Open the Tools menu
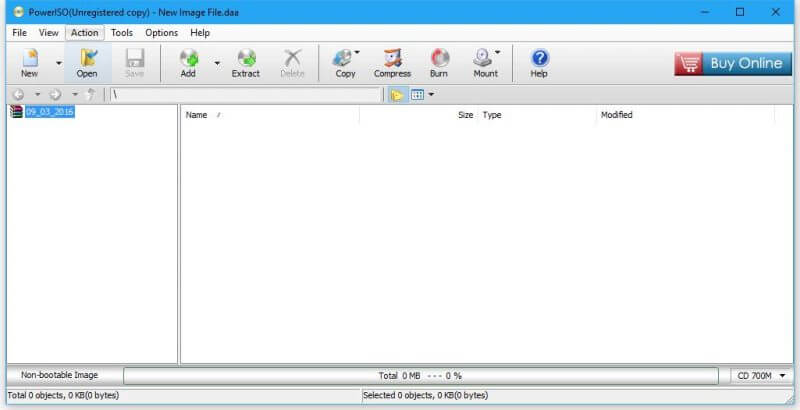The height and width of the screenshot is (410, 800). click(x=122, y=33)
